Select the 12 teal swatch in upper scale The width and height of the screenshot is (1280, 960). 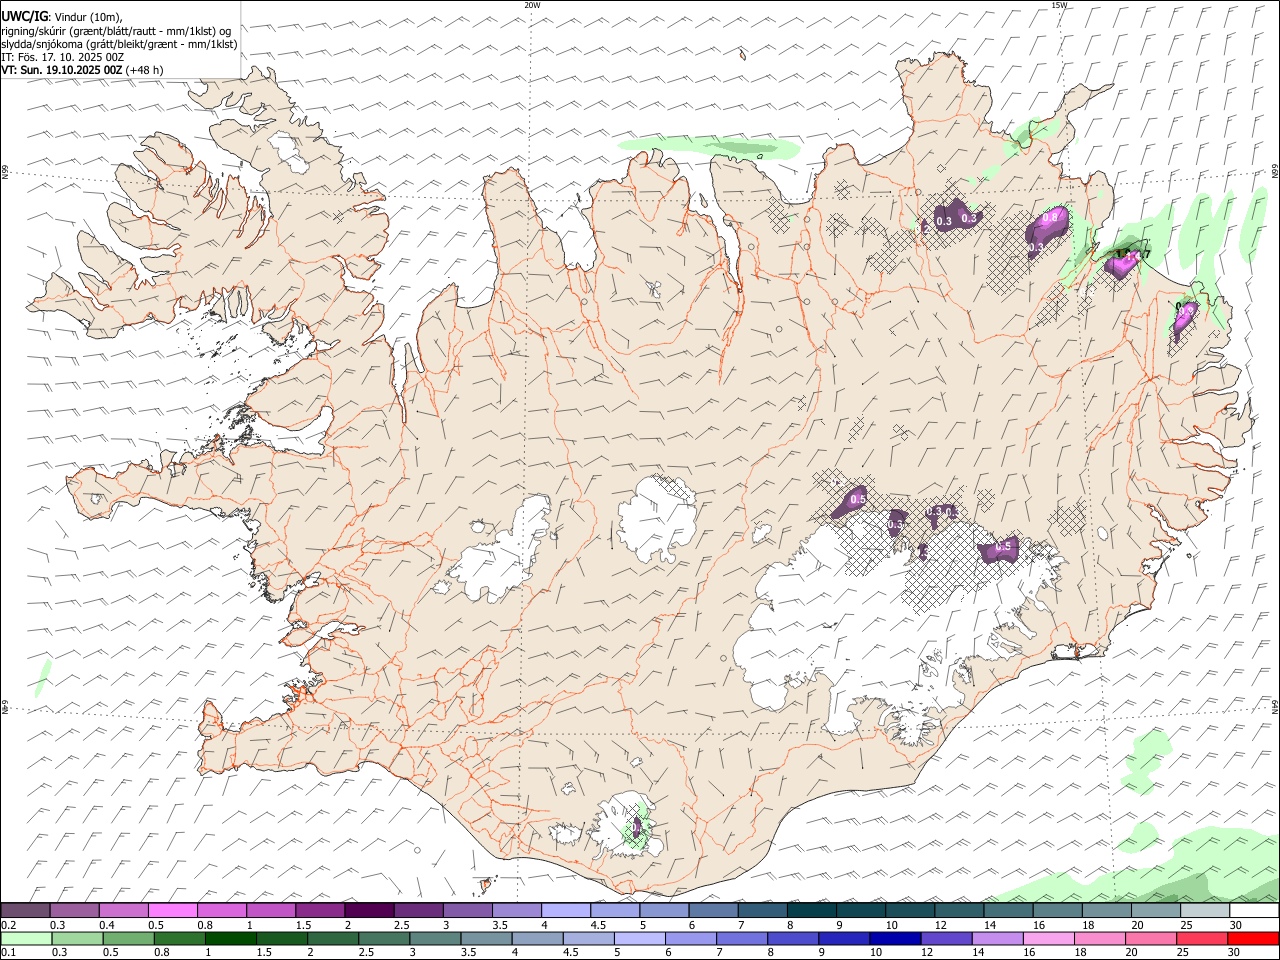pyautogui.click(x=958, y=911)
